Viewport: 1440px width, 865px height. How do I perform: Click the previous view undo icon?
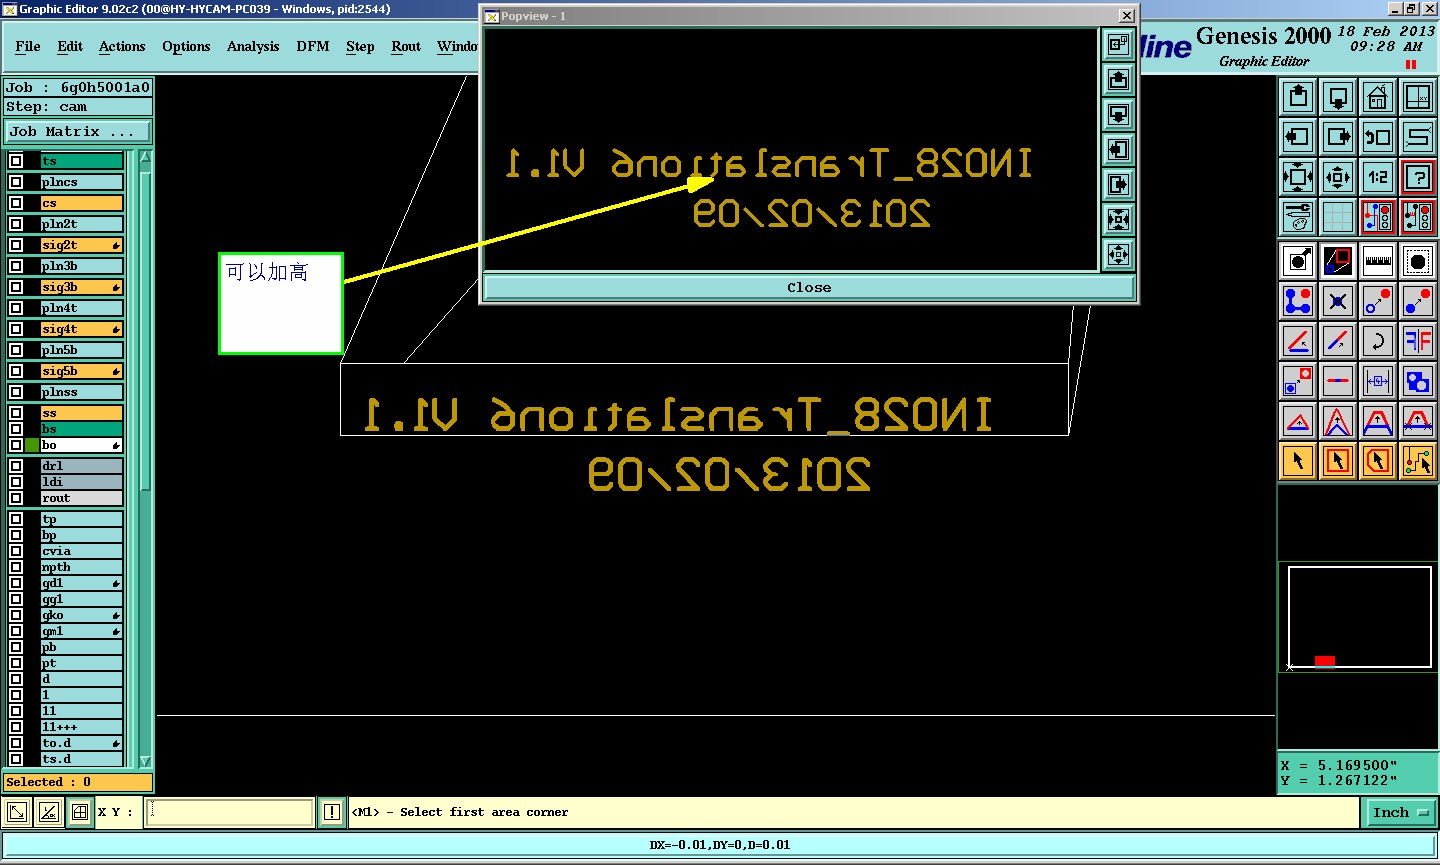(x=1378, y=137)
